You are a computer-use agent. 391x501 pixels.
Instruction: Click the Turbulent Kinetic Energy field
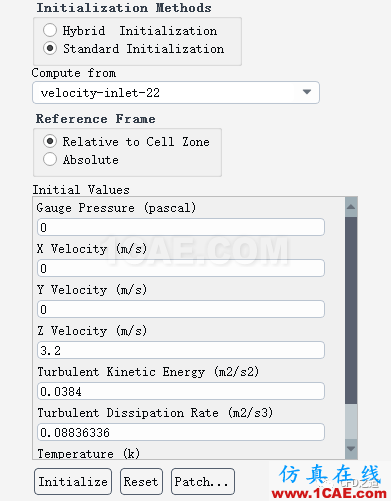[x=181, y=391]
